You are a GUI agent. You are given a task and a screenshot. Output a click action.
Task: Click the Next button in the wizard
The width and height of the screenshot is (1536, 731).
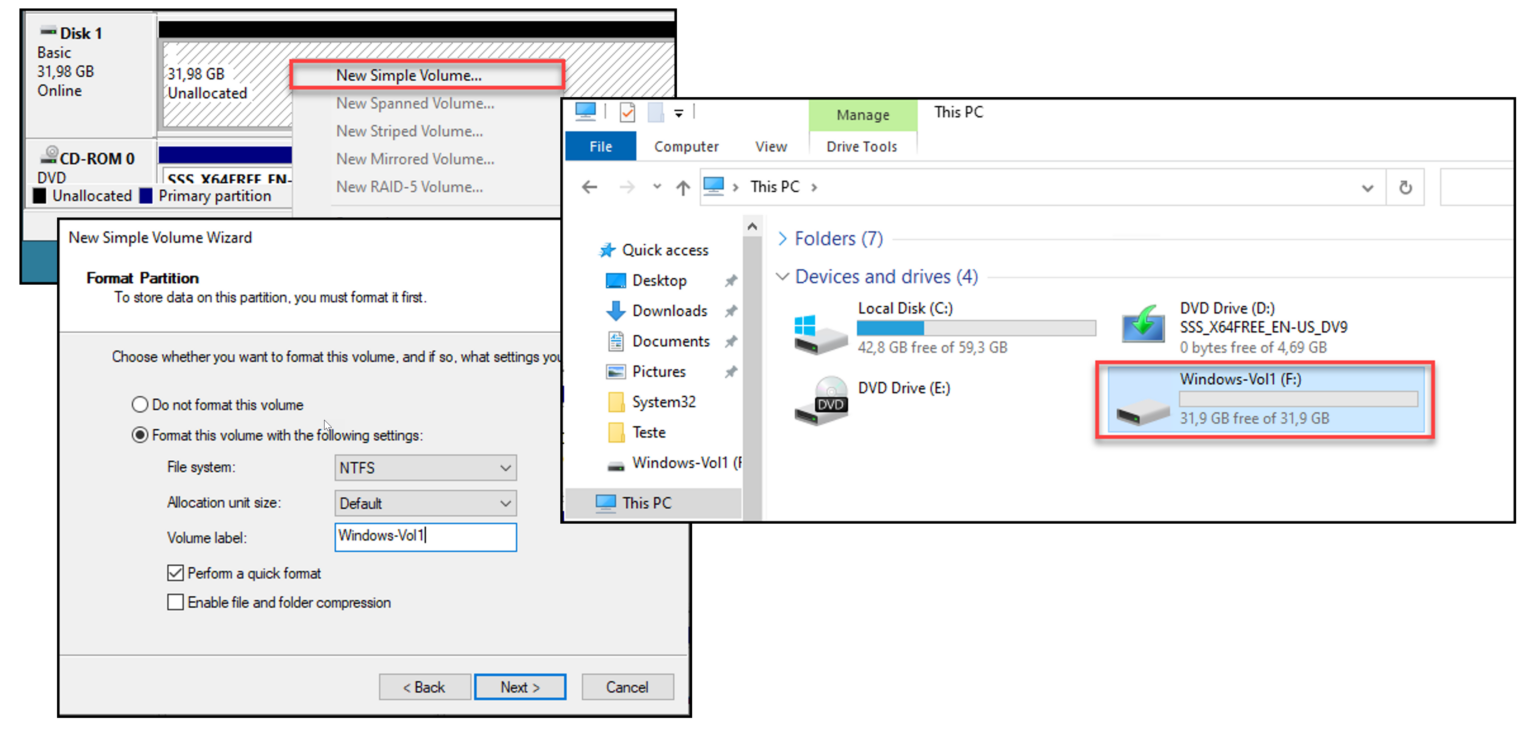click(520, 687)
